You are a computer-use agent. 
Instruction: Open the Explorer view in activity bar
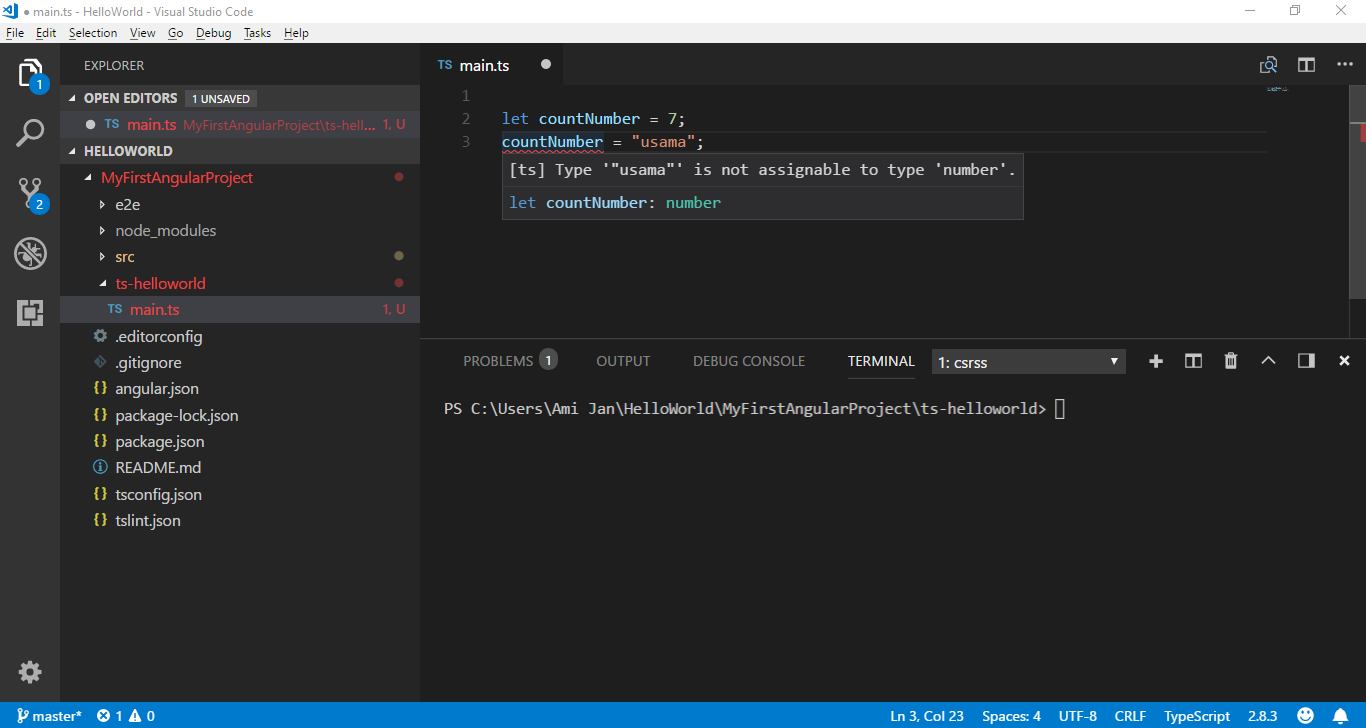coord(30,74)
